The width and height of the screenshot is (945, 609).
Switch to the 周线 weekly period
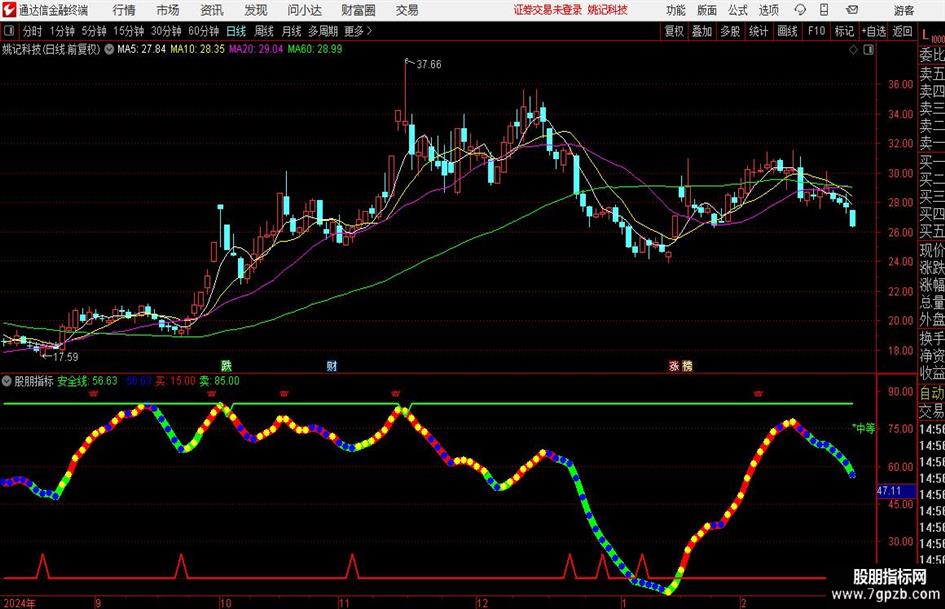click(x=263, y=31)
